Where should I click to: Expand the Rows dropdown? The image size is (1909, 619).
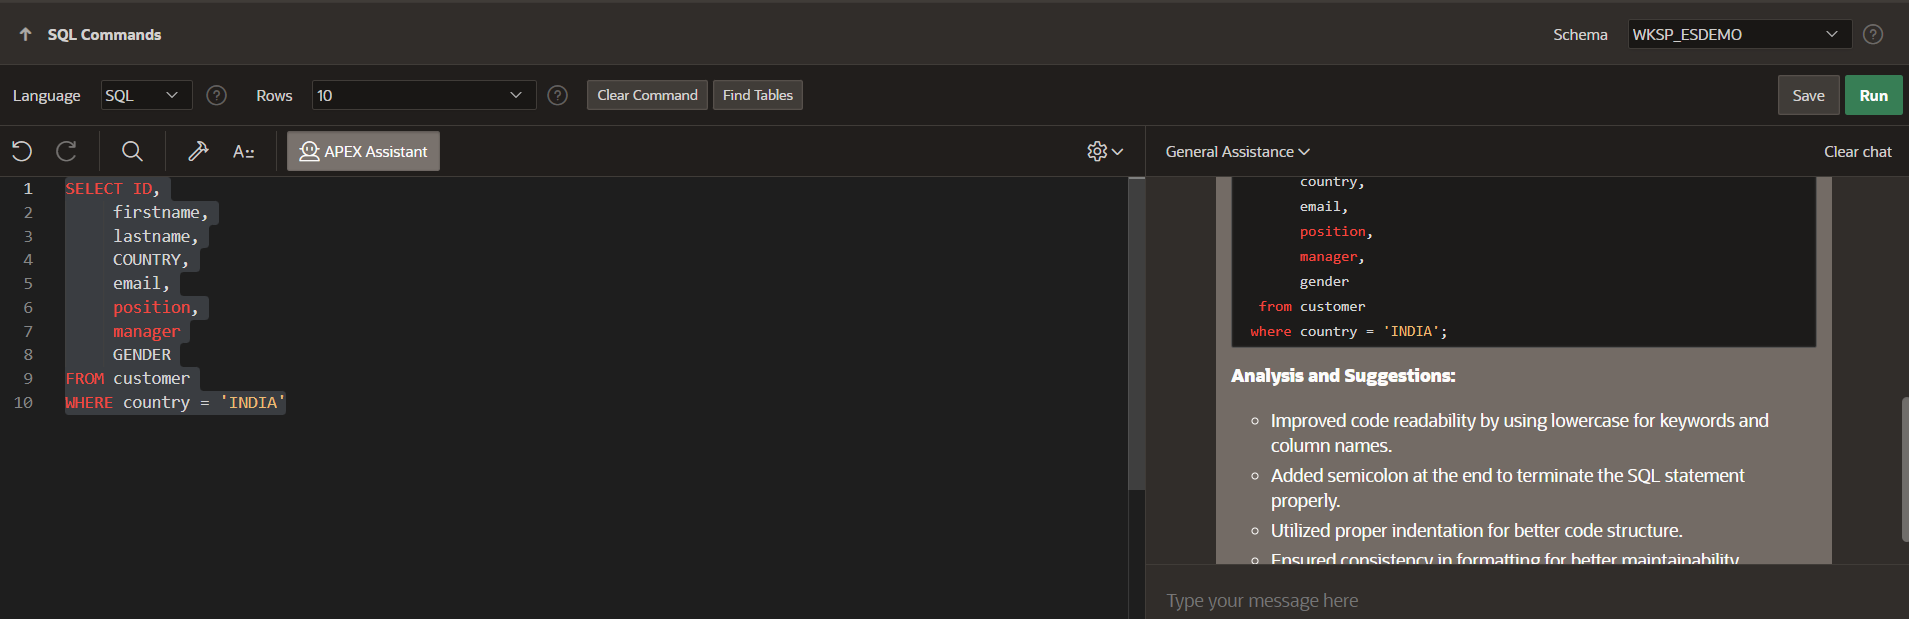(423, 95)
